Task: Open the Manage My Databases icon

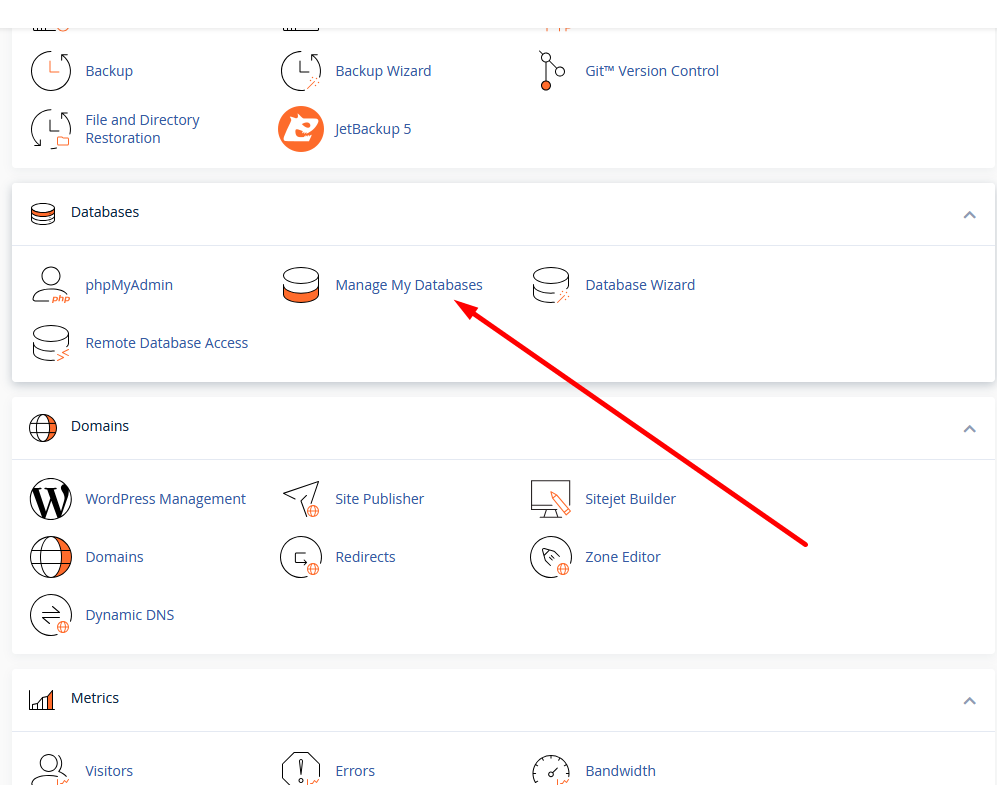Action: [x=300, y=285]
